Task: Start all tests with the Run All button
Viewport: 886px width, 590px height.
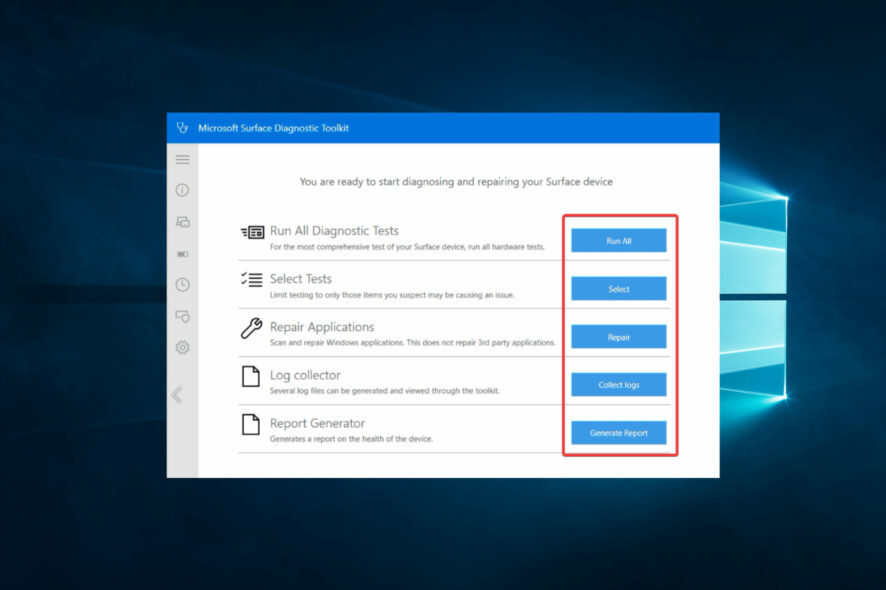Action: click(x=619, y=240)
